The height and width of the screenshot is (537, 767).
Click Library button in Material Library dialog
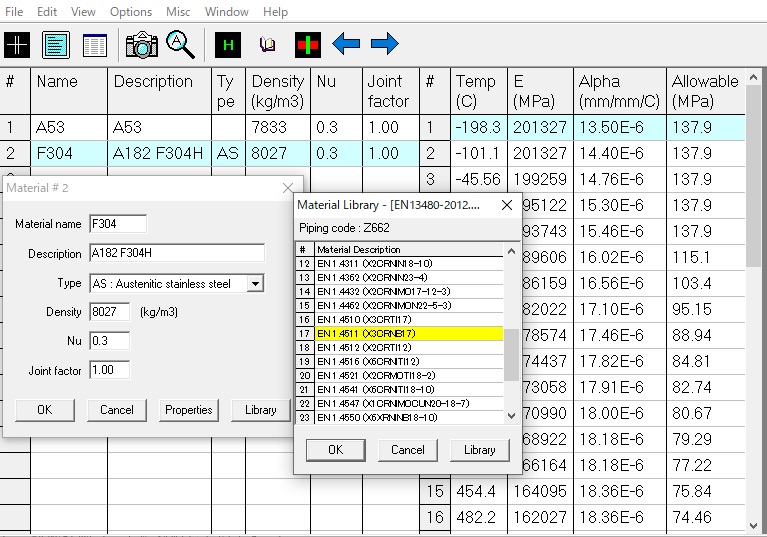(480, 450)
